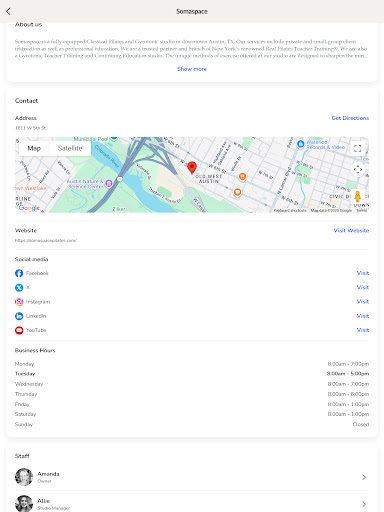Click the Old West Austin map label
The height and width of the screenshot is (512, 384).
coord(209,179)
